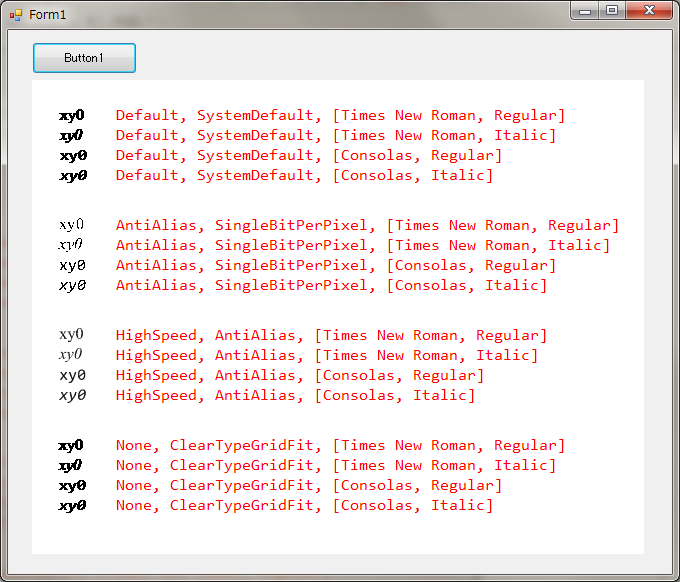Click 'Default, SystemDefault, [Consolas, Regular]' line
Image resolution: width=680 pixels, height=582 pixels.
pos(309,155)
